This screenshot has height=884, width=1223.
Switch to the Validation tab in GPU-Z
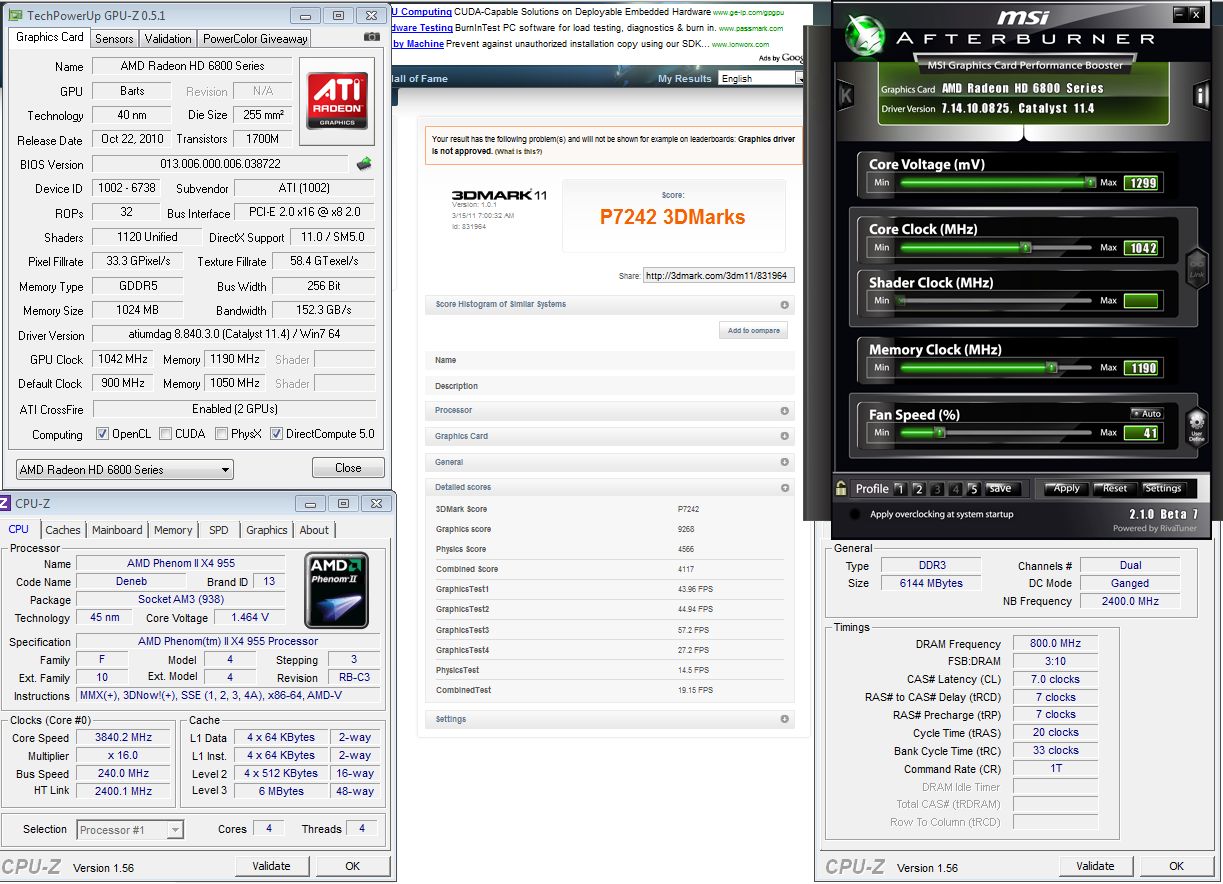(x=168, y=39)
